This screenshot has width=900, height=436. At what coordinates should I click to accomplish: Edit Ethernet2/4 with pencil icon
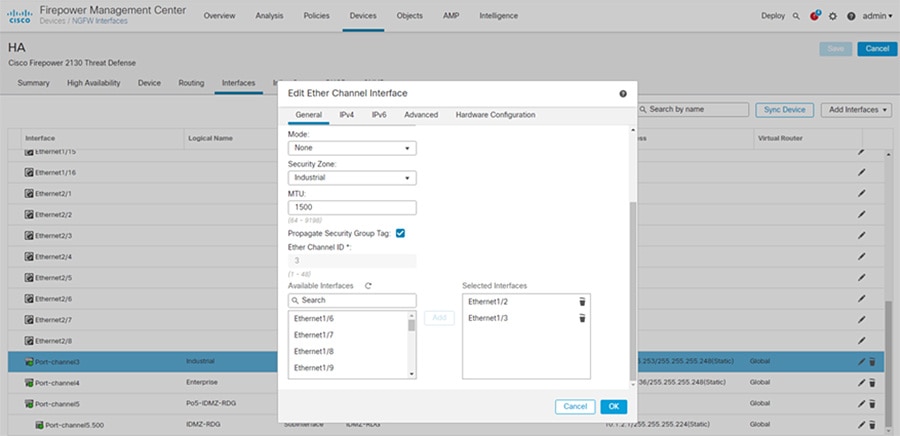pos(862,256)
